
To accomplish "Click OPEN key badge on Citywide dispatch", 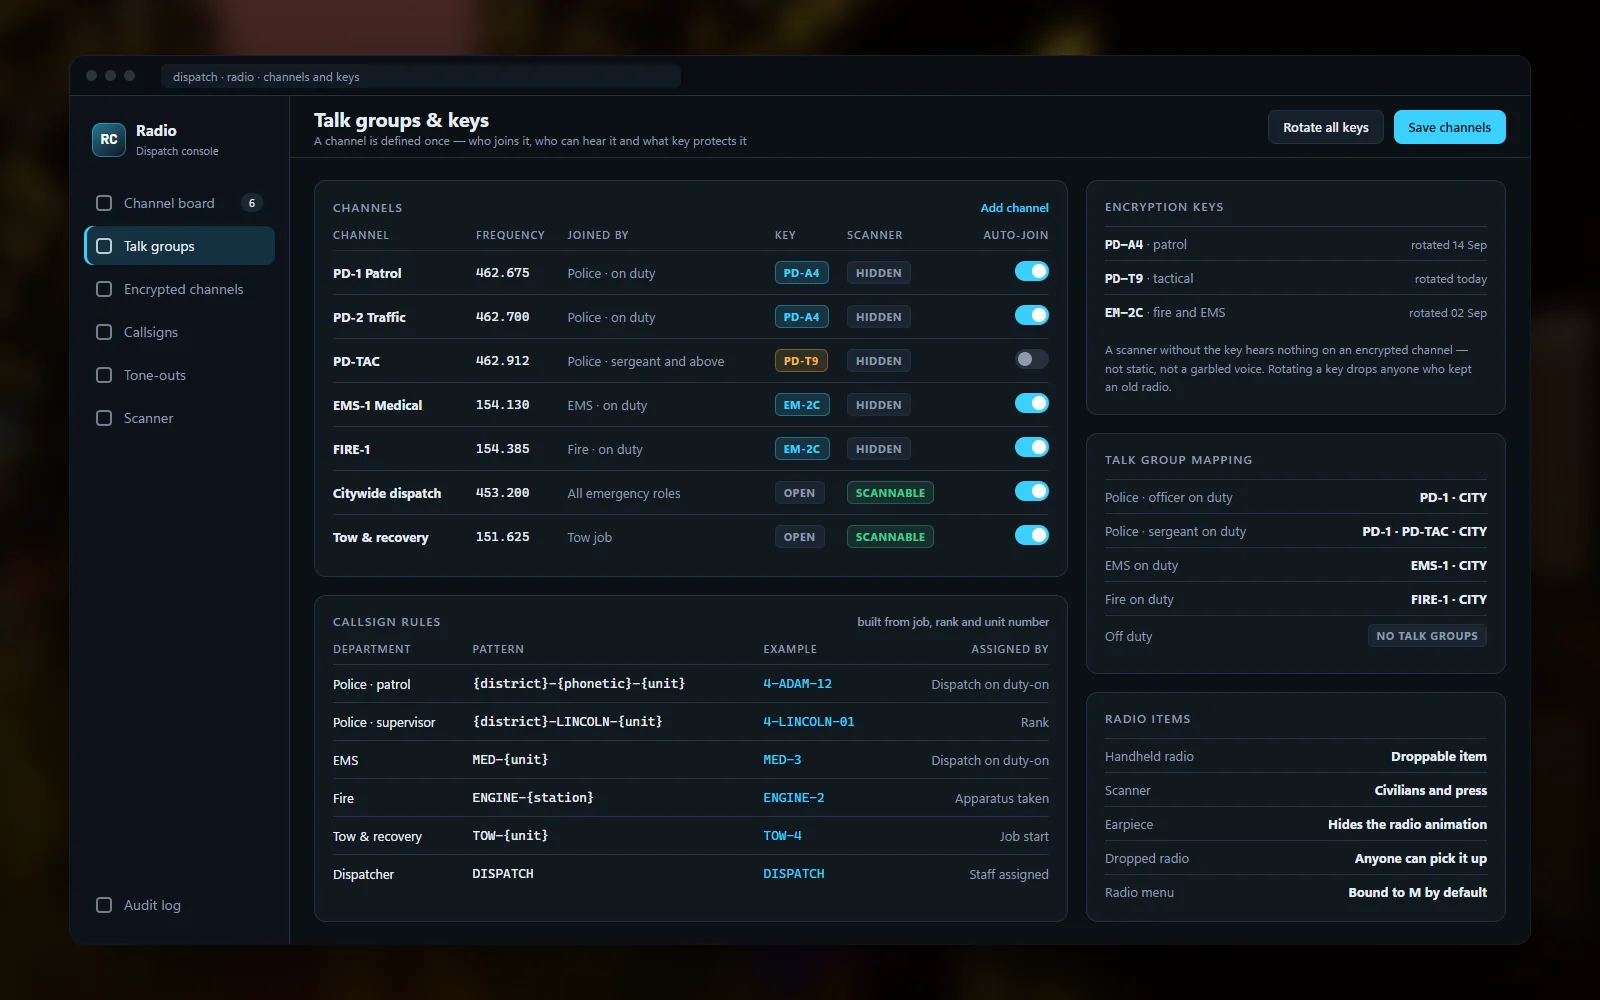I will point(799,493).
